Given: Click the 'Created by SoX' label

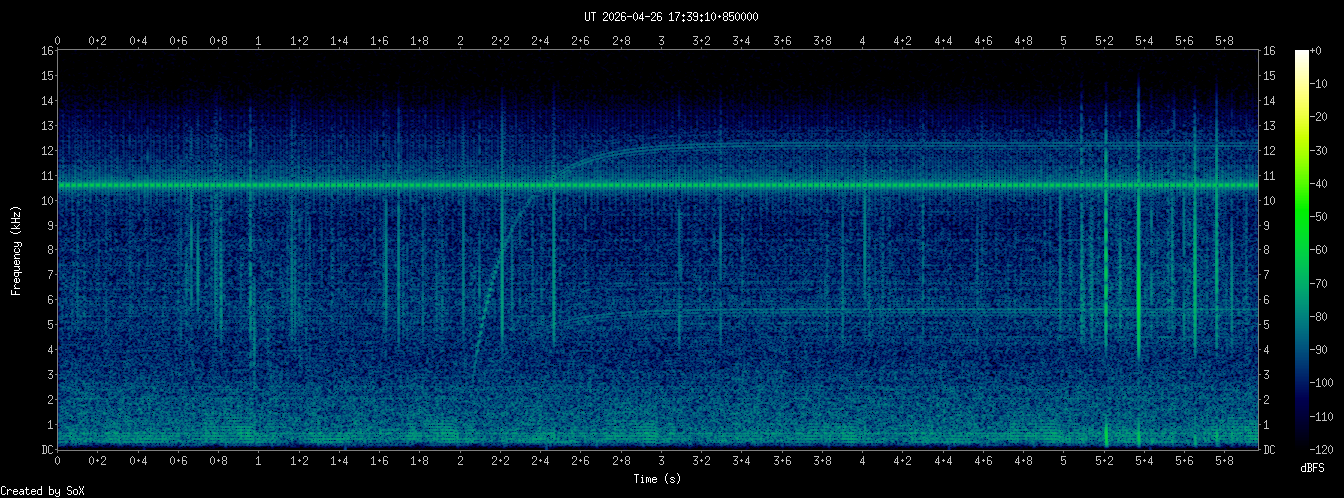Looking at the screenshot, I should click(x=42, y=490).
